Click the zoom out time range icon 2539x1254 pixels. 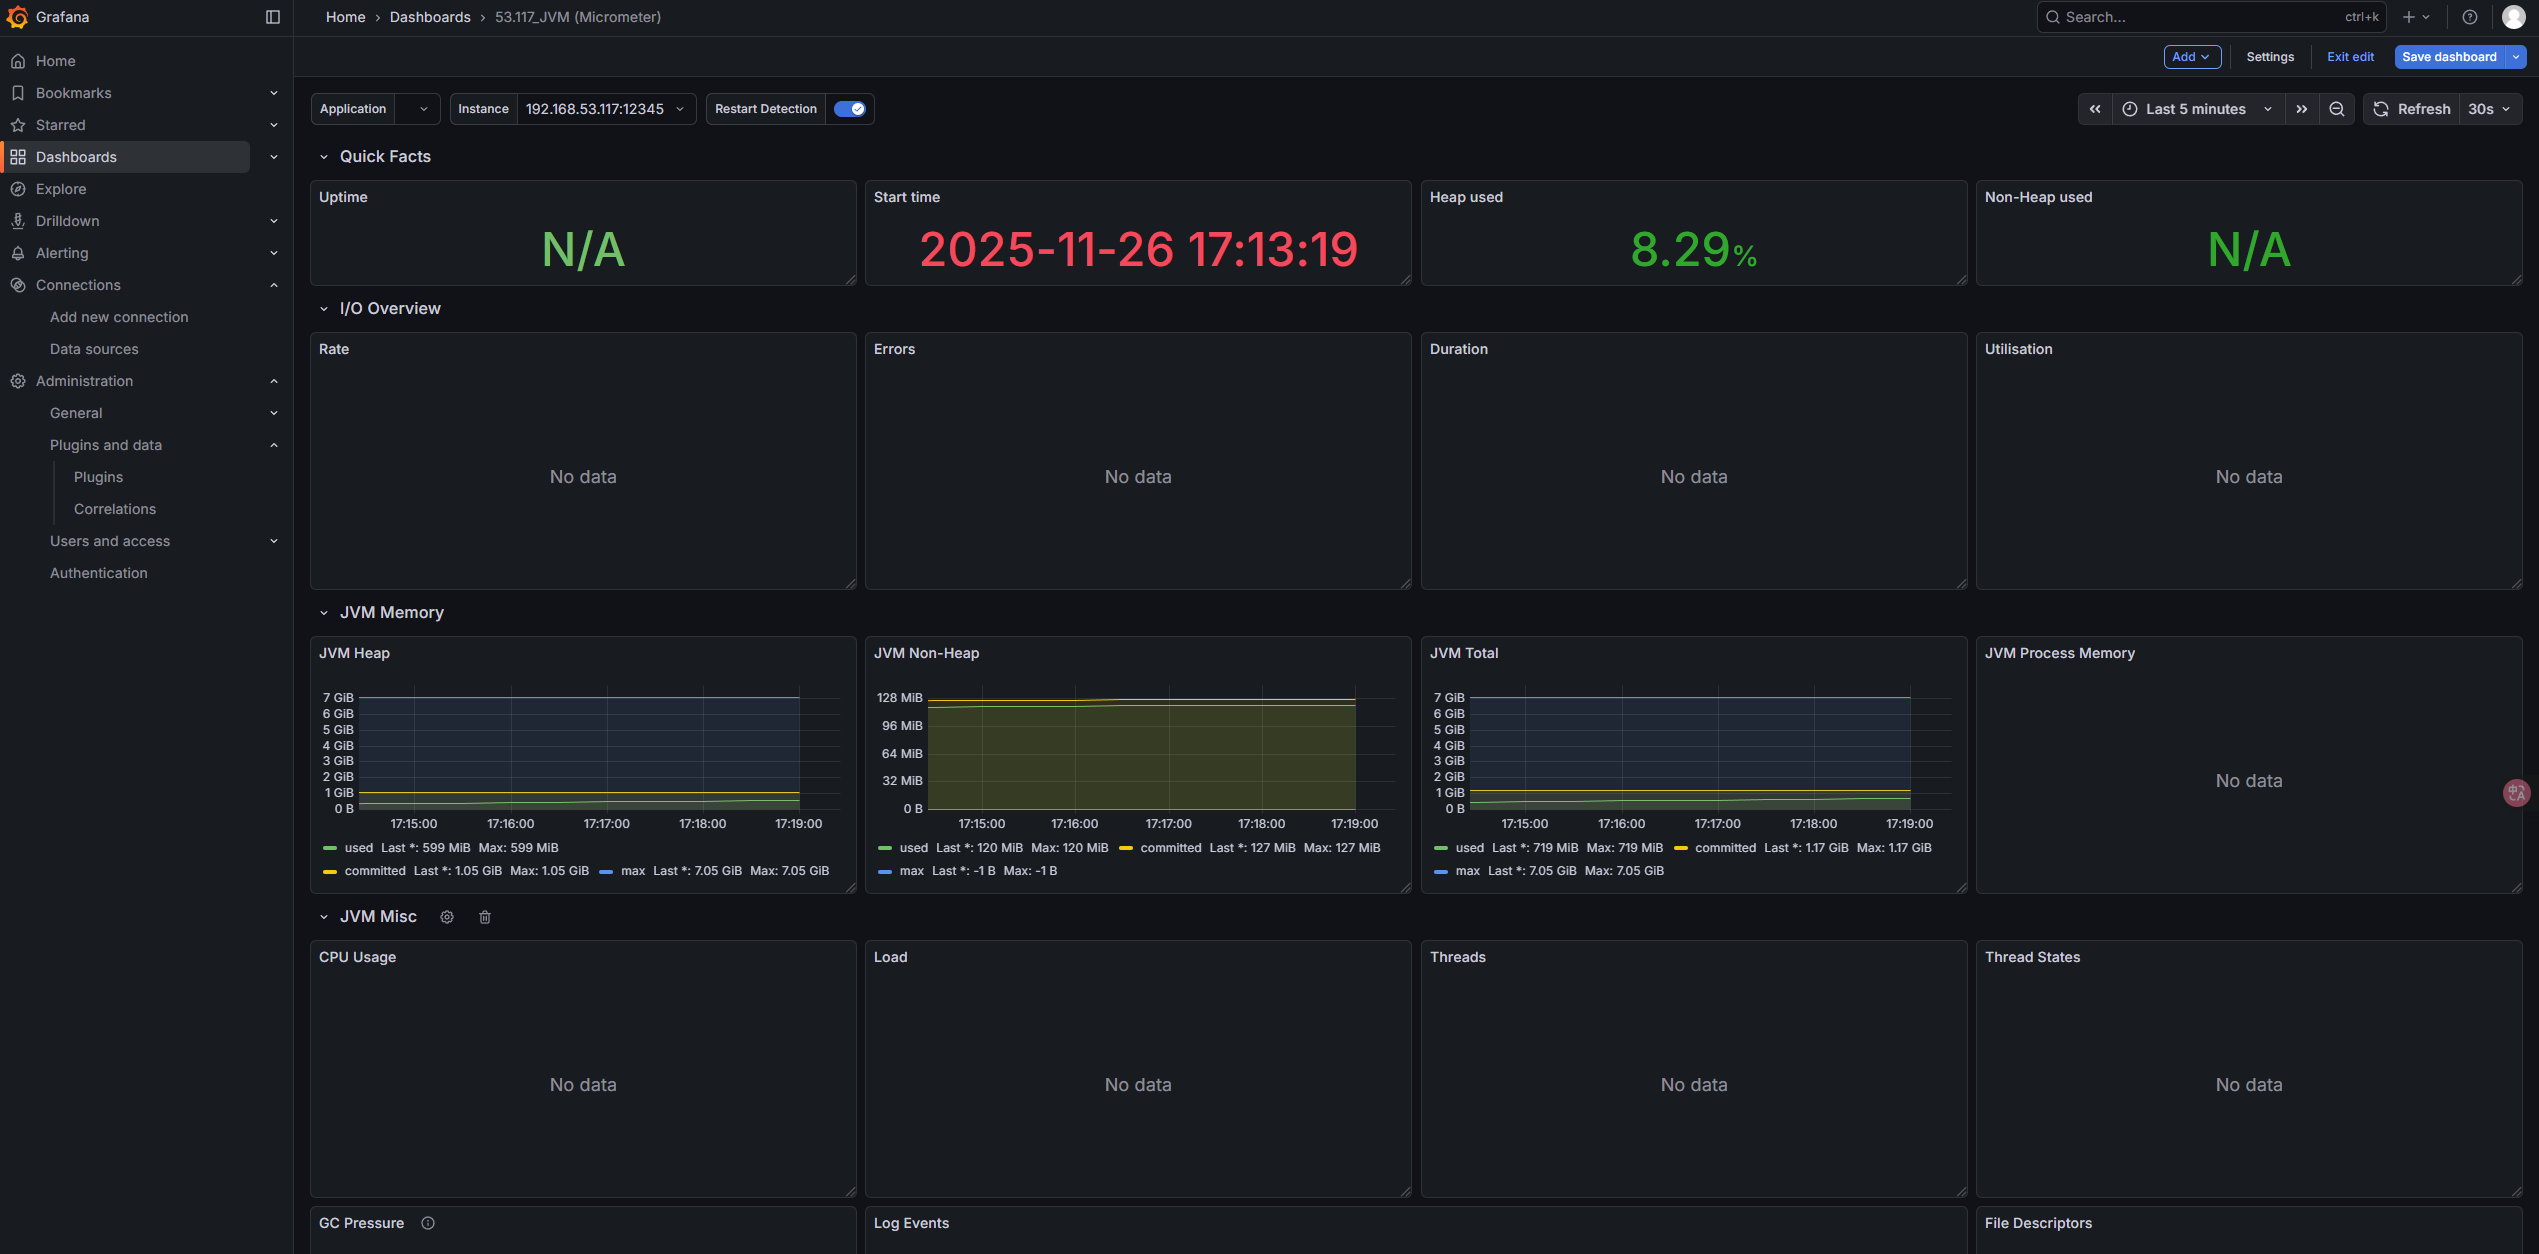tap(2337, 109)
